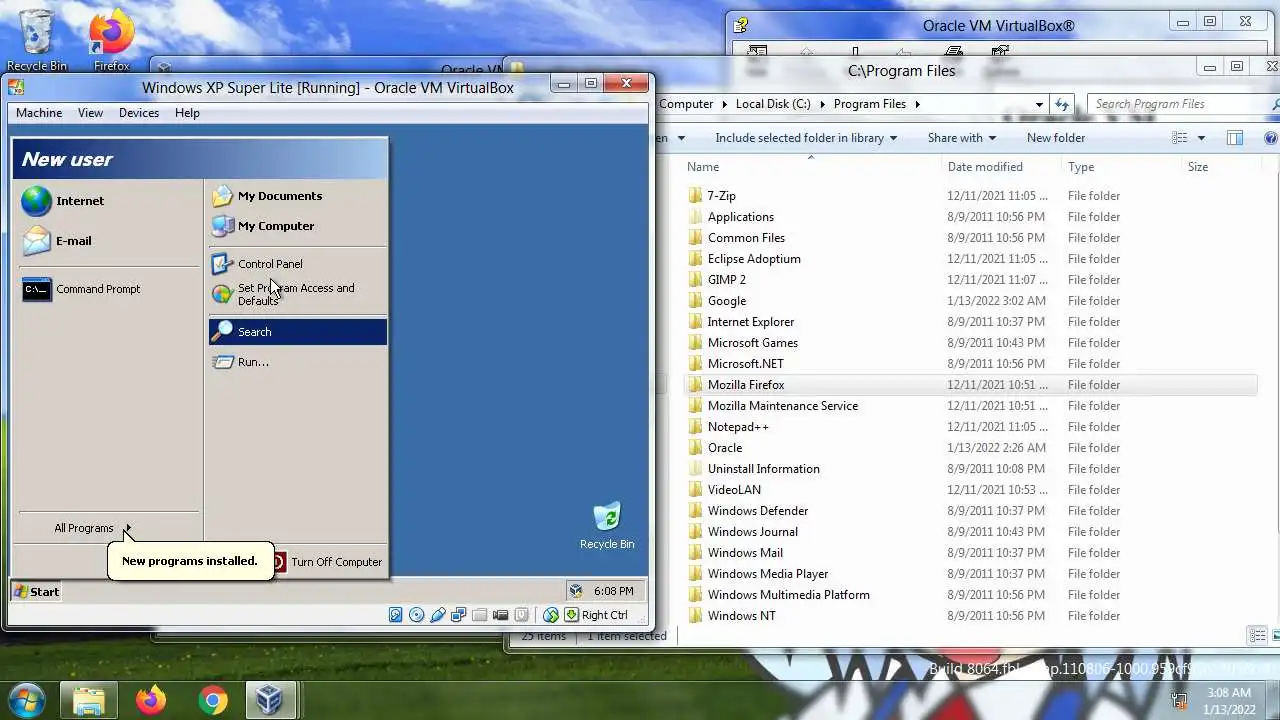Image resolution: width=1280 pixels, height=720 pixels.
Task: Click the green arrow host key icon
Action: [572, 615]
